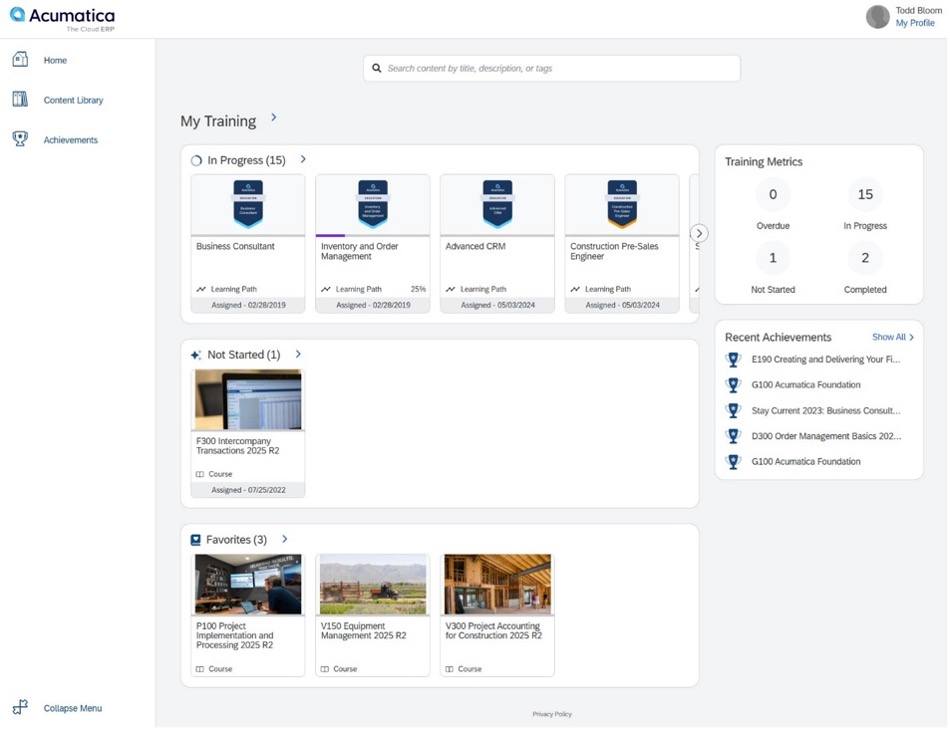This screenshot has height=730, width=950.
Task: Expand the Favorites section chevron
Action: pyautogui.click(x=284, y=538)
